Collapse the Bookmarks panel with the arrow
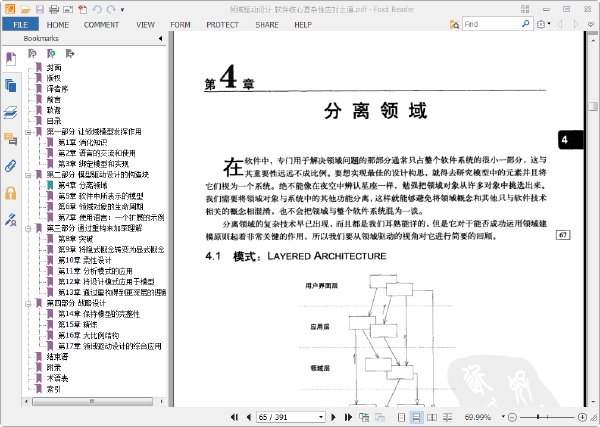 (x=160, y=38)
